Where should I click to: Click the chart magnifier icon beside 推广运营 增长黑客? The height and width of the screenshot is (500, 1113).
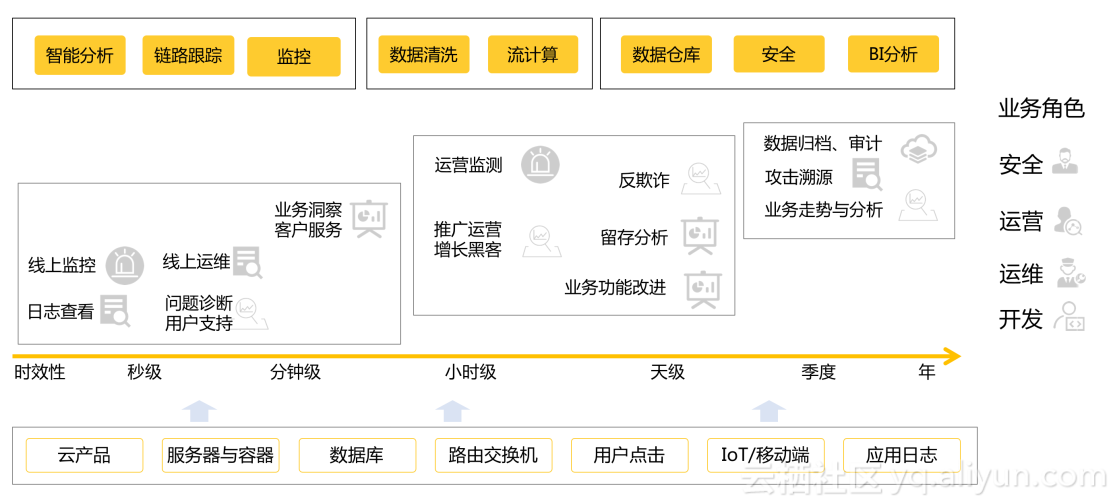[x=542, y=241]
